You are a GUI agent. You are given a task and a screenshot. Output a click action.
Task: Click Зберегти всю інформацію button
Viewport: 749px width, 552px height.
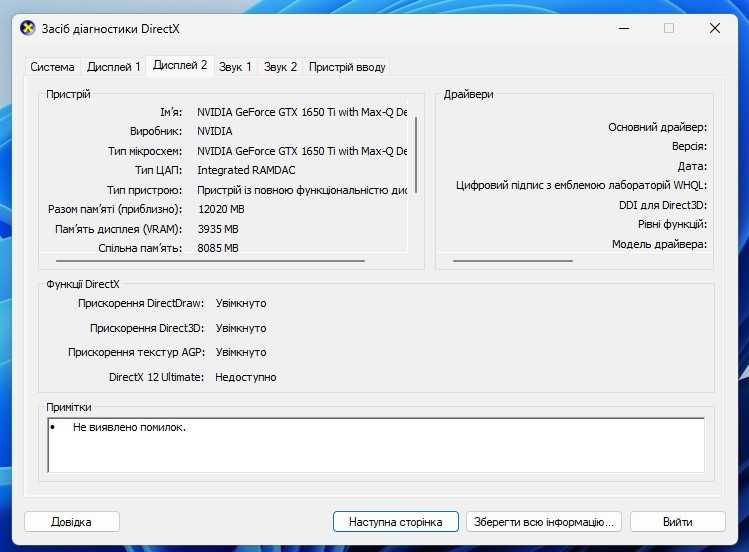pos(544,521)
